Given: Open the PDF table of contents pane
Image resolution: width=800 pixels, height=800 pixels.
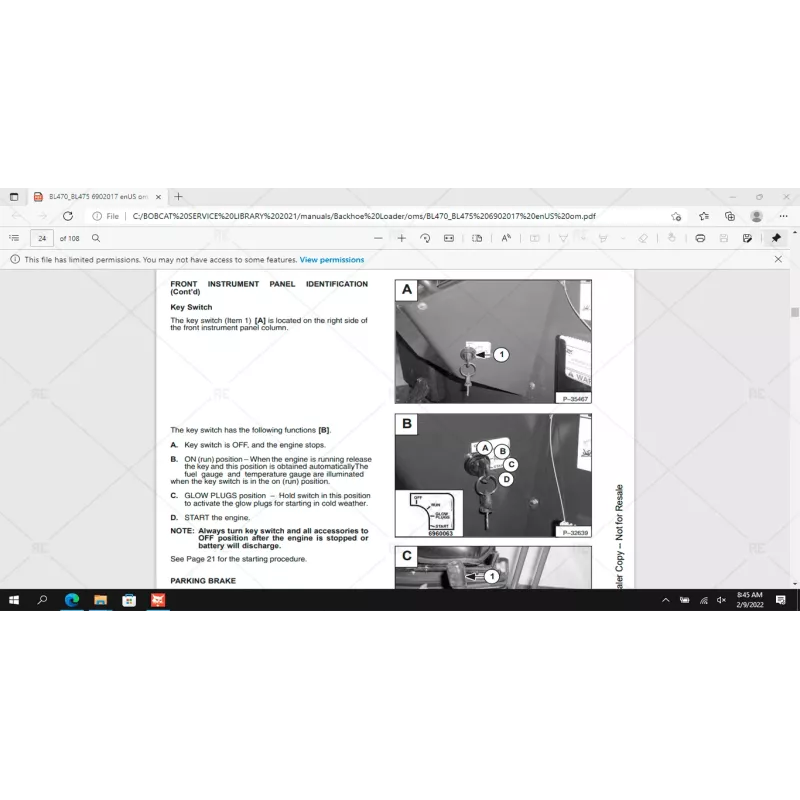Looking at the screenshot, I should (14, 238).
